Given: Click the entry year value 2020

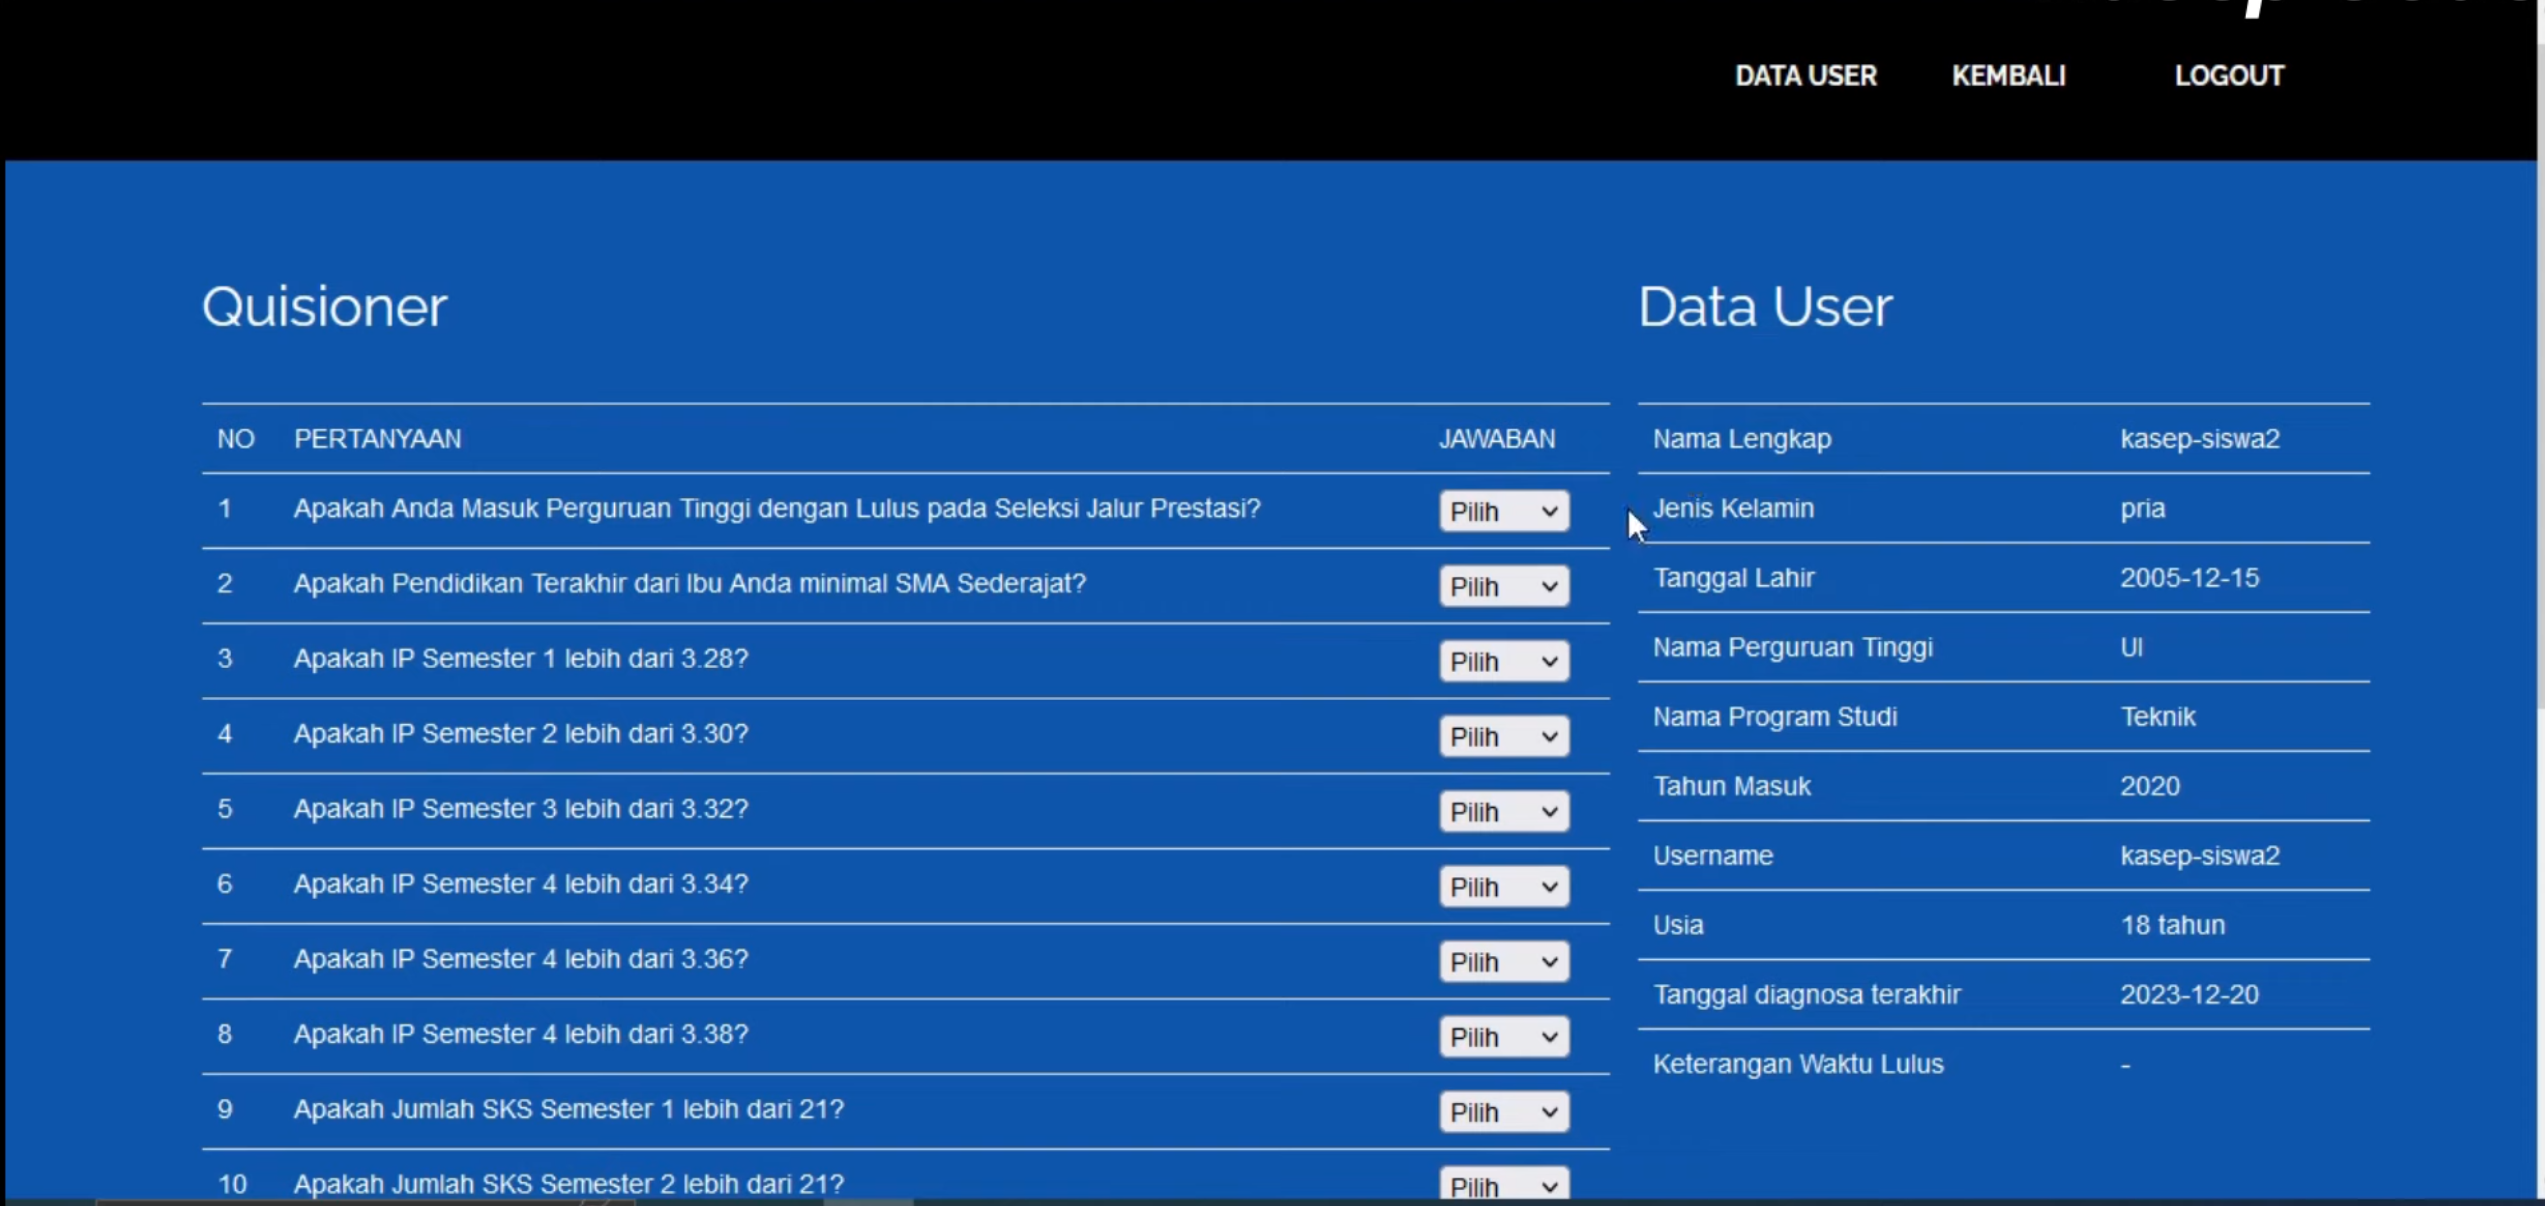Looking at the screenshot, I should (2150, 786).
